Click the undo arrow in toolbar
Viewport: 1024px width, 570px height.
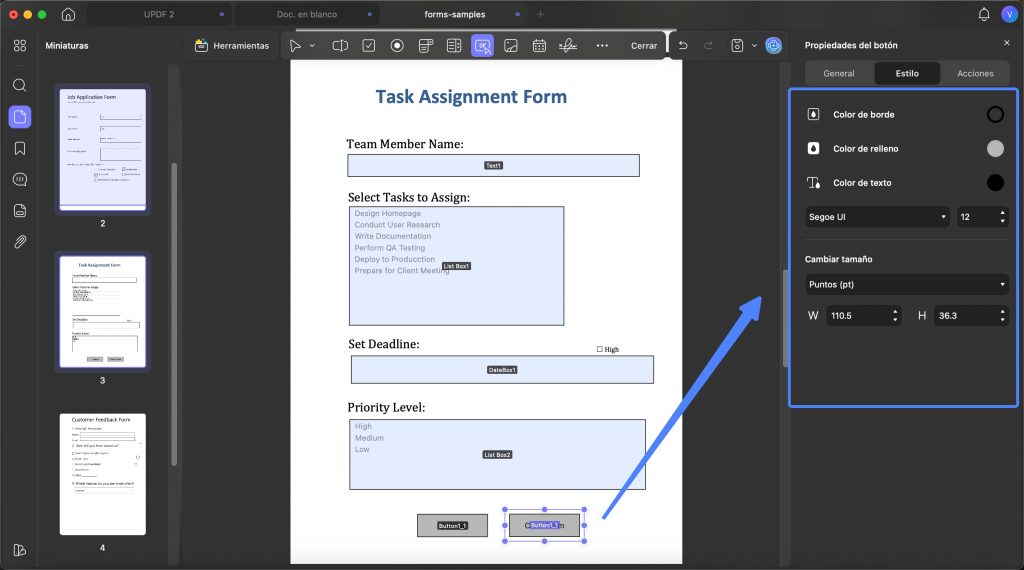[x=683, y=46]
